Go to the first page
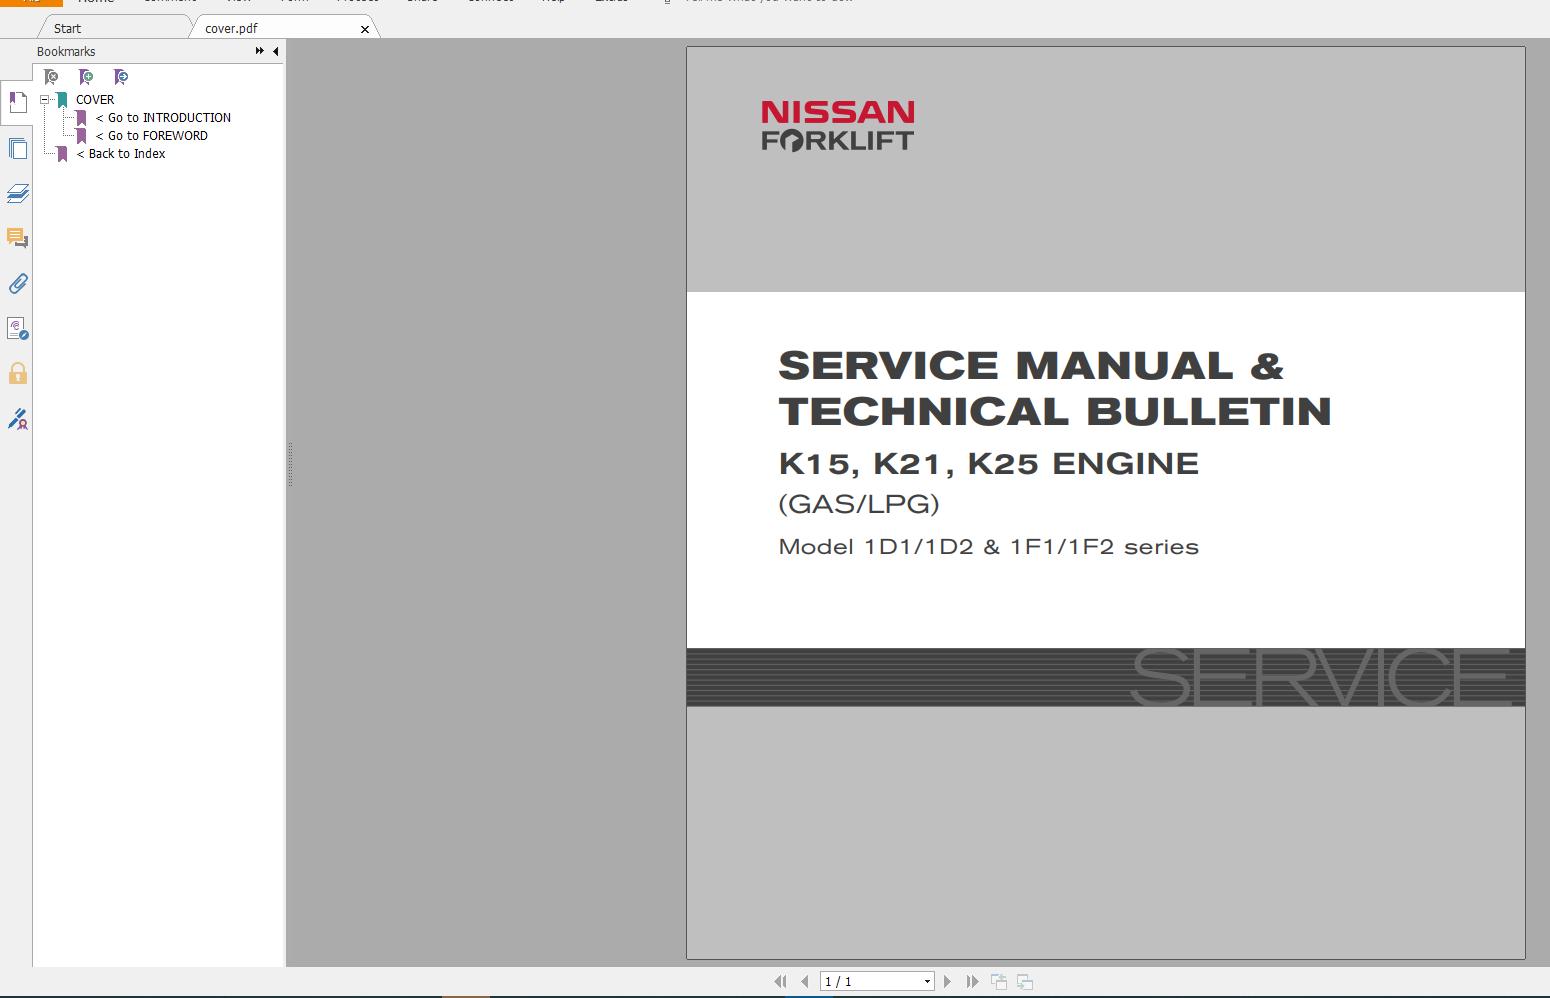 780,982
